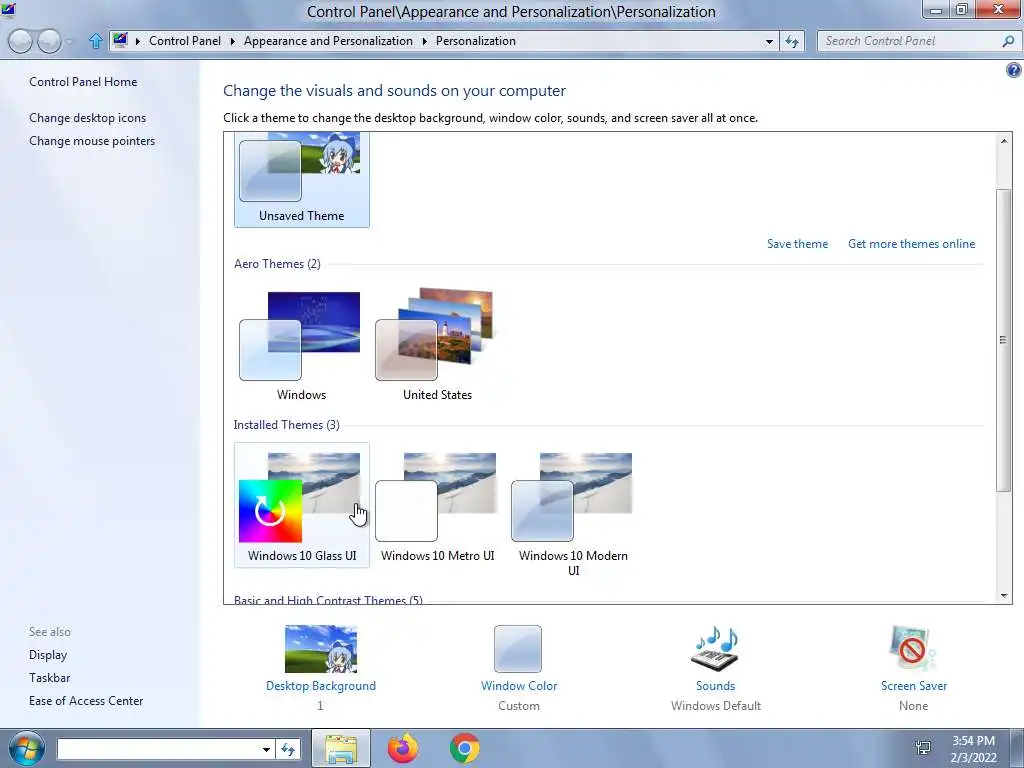1024x768 pixels.
Task: Click the taskbar address input field
Action: click(158, 749)
